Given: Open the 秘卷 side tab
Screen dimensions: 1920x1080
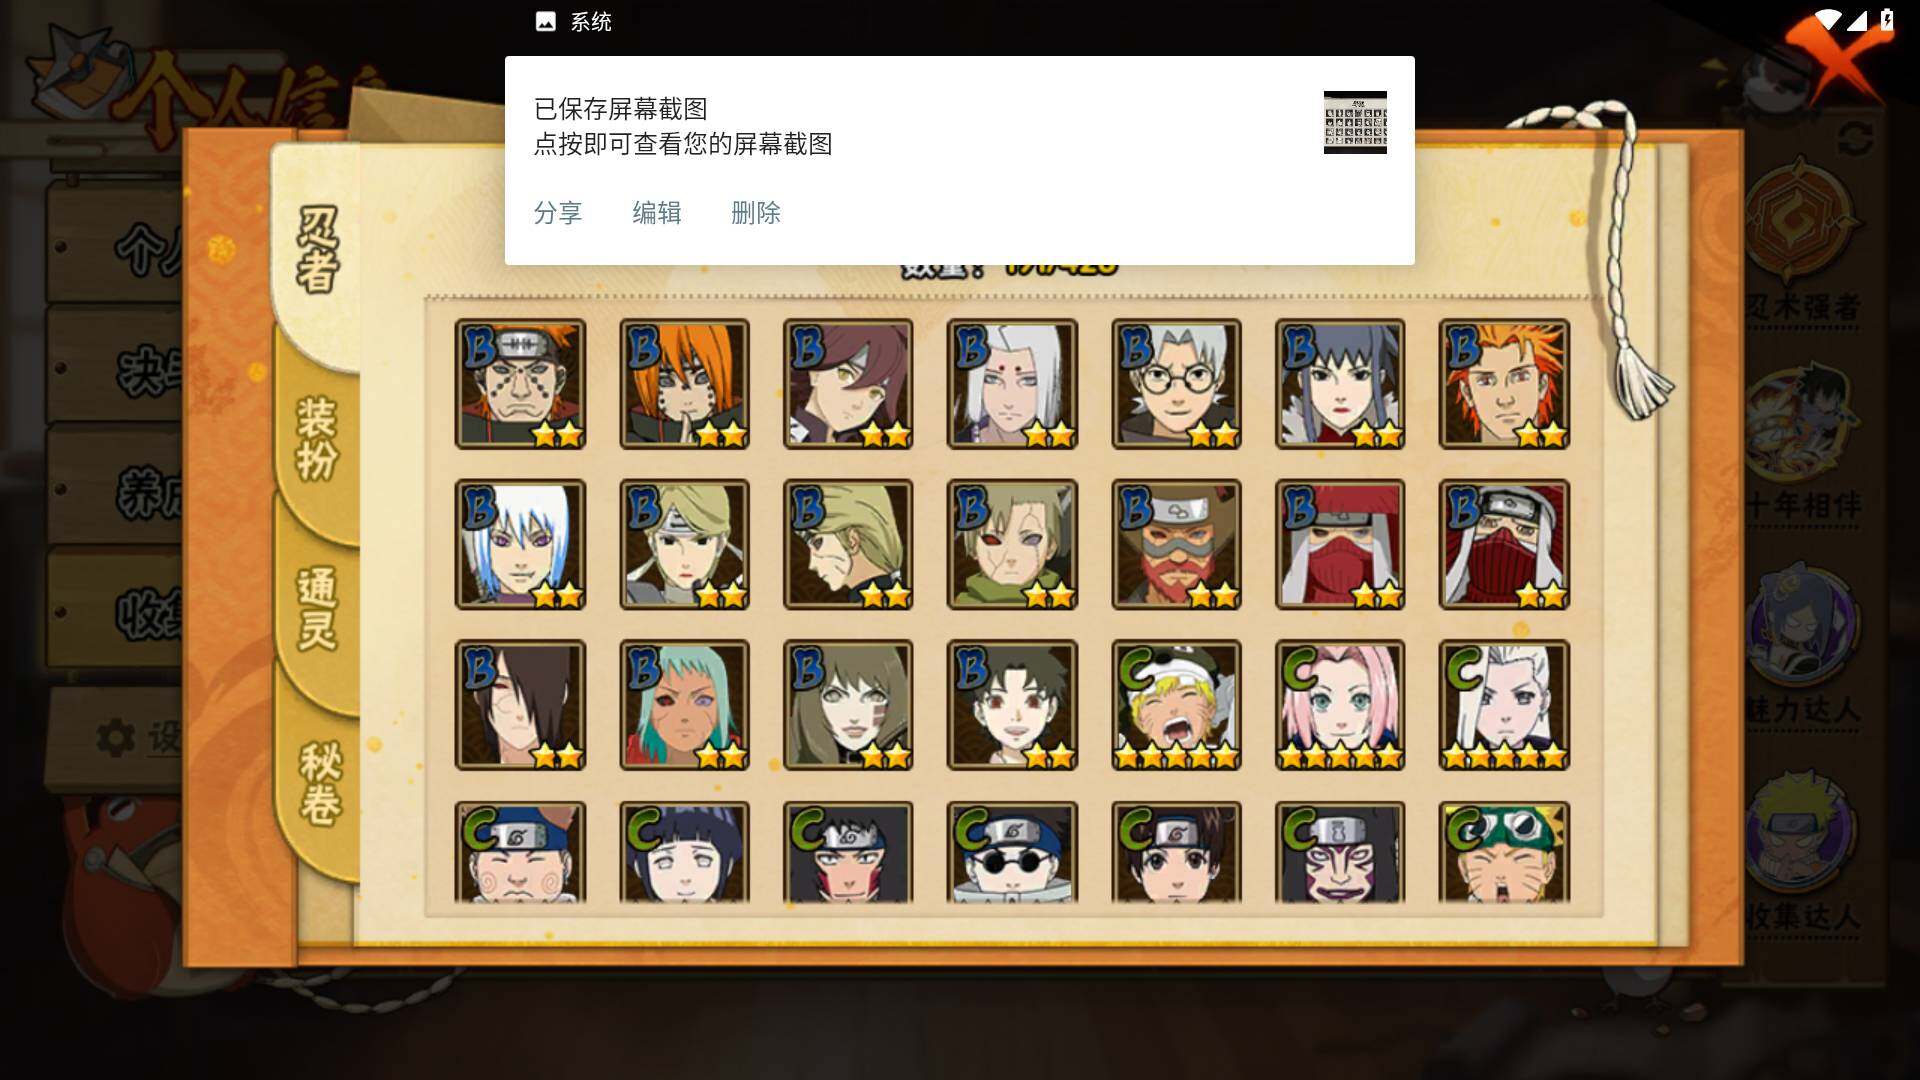Looking at the screenshot, I should 320,782.
